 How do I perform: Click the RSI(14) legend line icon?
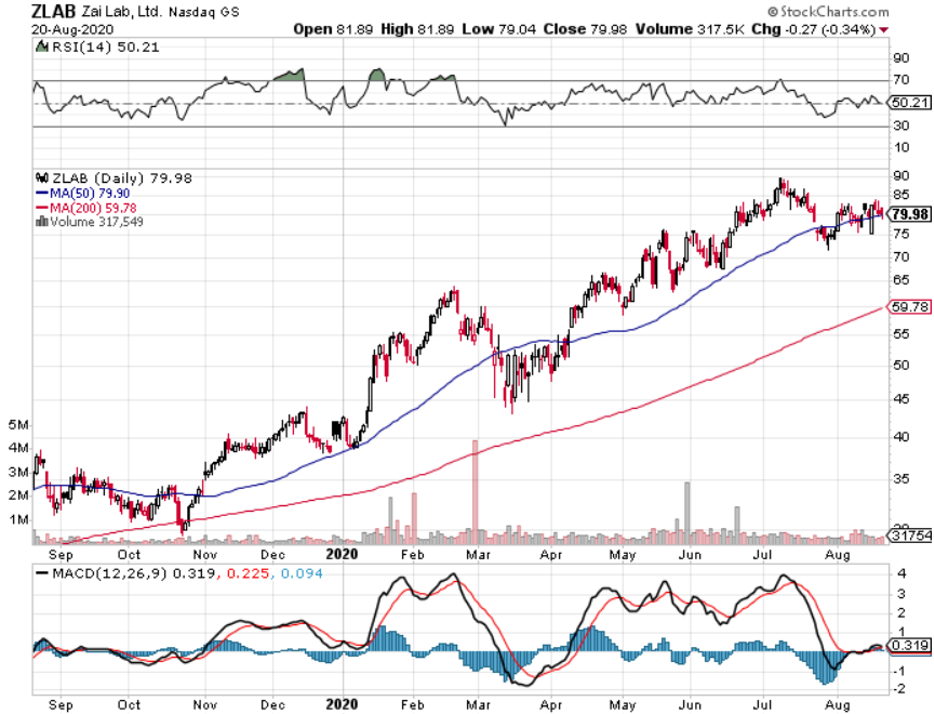(42, 45)
